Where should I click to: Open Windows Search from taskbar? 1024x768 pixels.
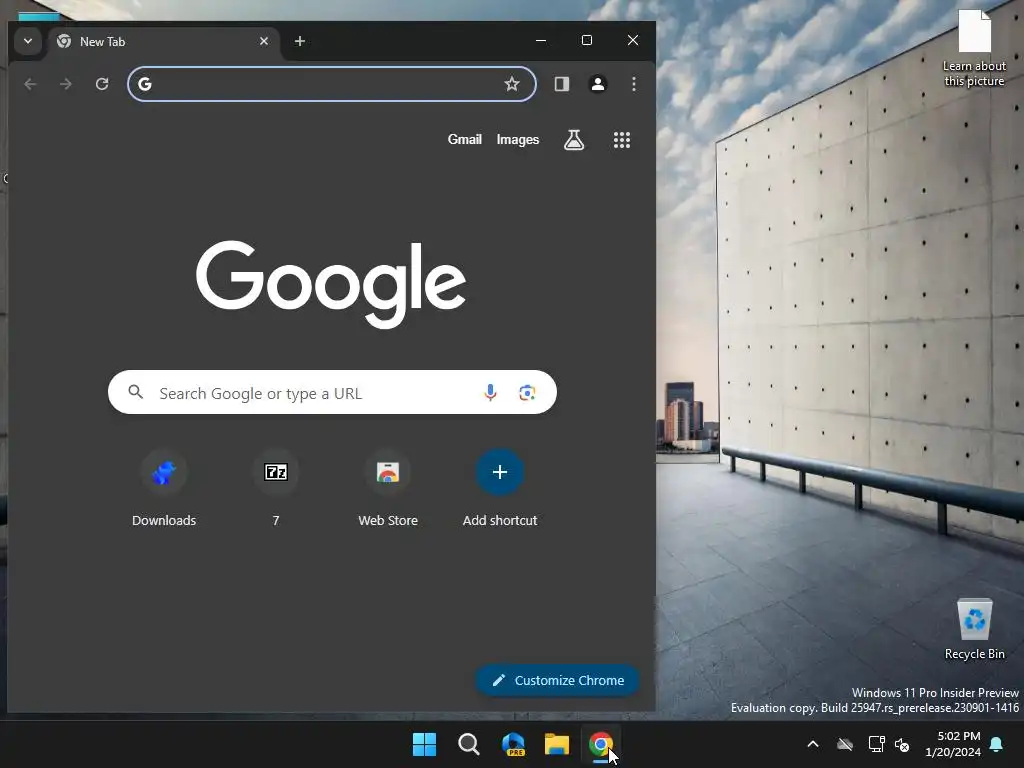pyautogui.click(x=469, y=744)
